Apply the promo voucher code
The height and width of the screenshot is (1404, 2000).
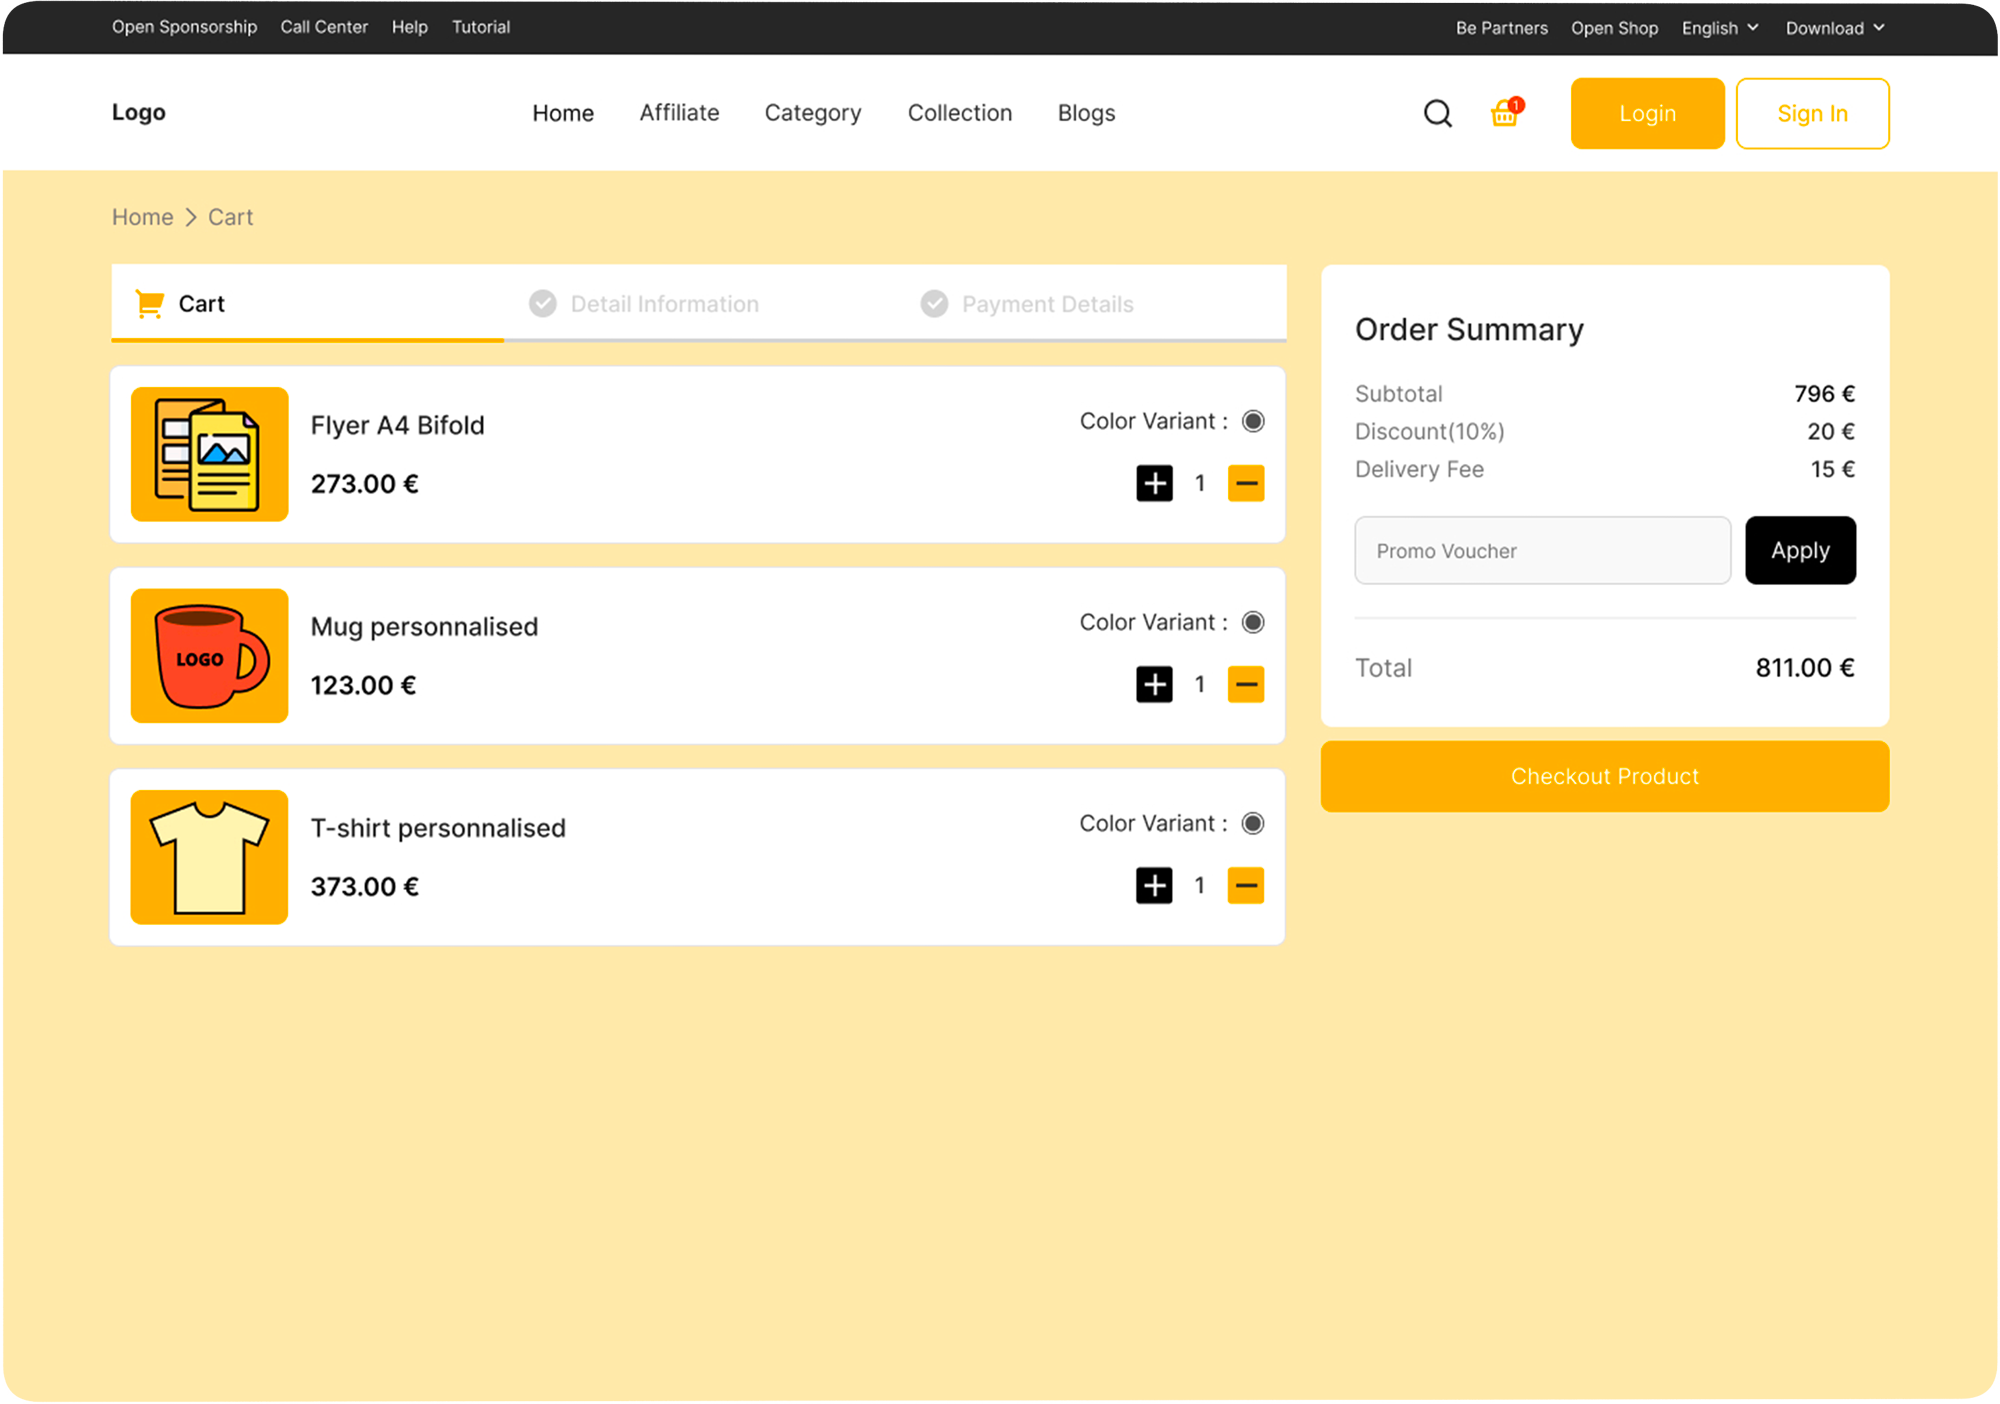click(x=1800, y=550)
